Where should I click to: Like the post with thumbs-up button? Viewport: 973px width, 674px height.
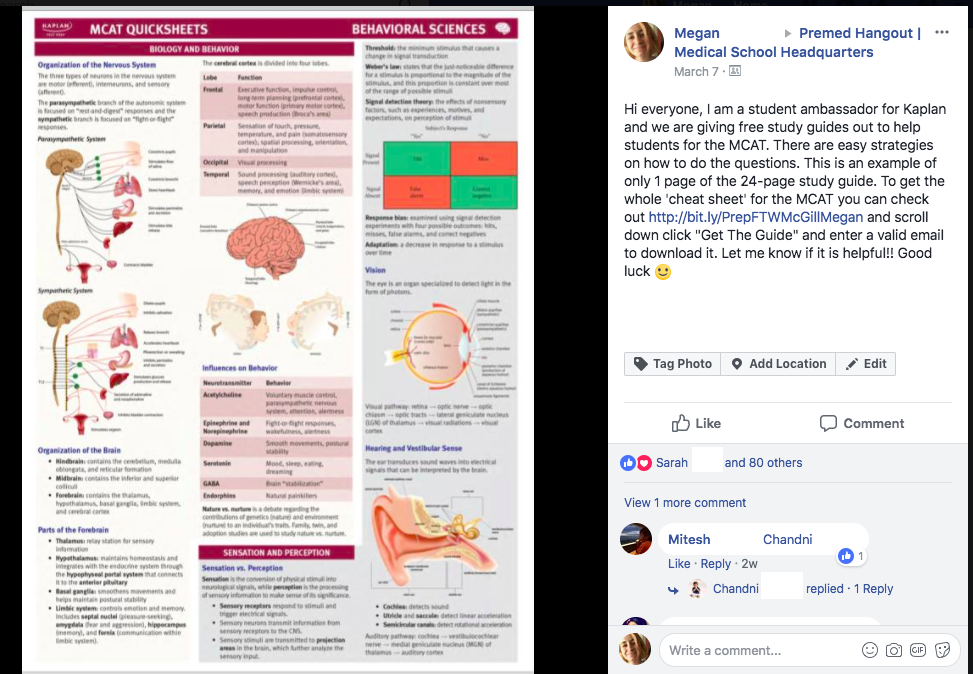click(696, 423)
